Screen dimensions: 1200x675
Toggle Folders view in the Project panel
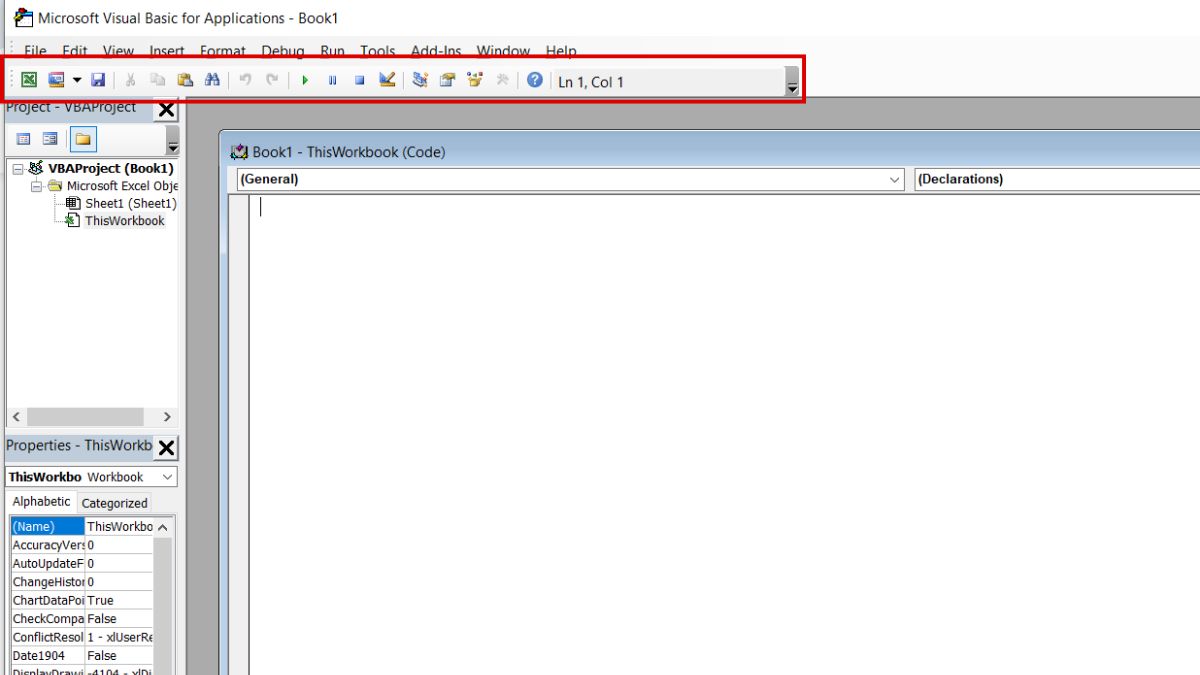[x=82, y=139]
